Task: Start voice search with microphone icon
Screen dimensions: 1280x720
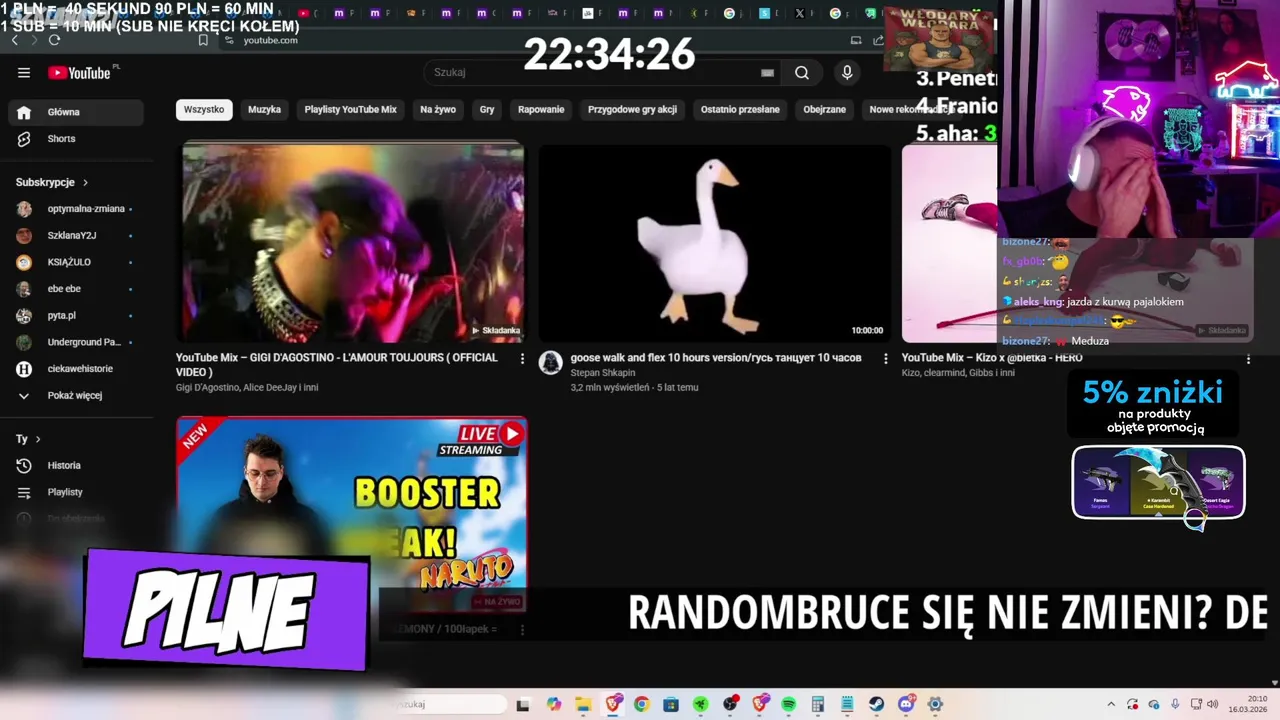Action: [847, 72]
